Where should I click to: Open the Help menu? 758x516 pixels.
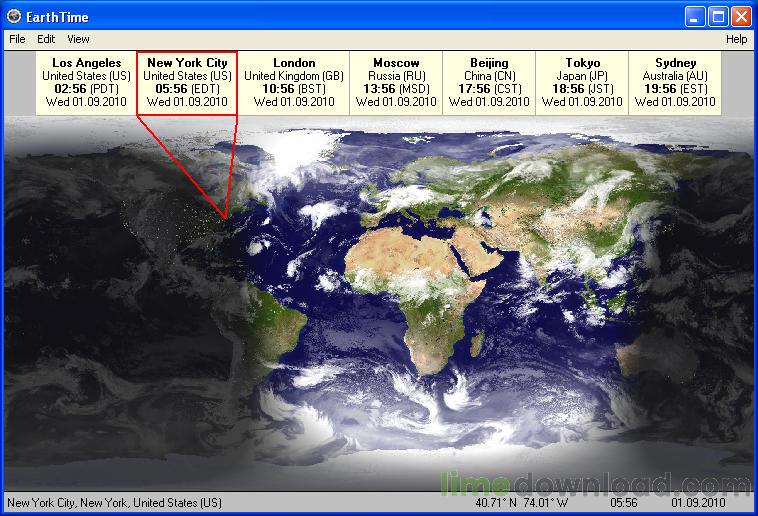pos(736,39)
